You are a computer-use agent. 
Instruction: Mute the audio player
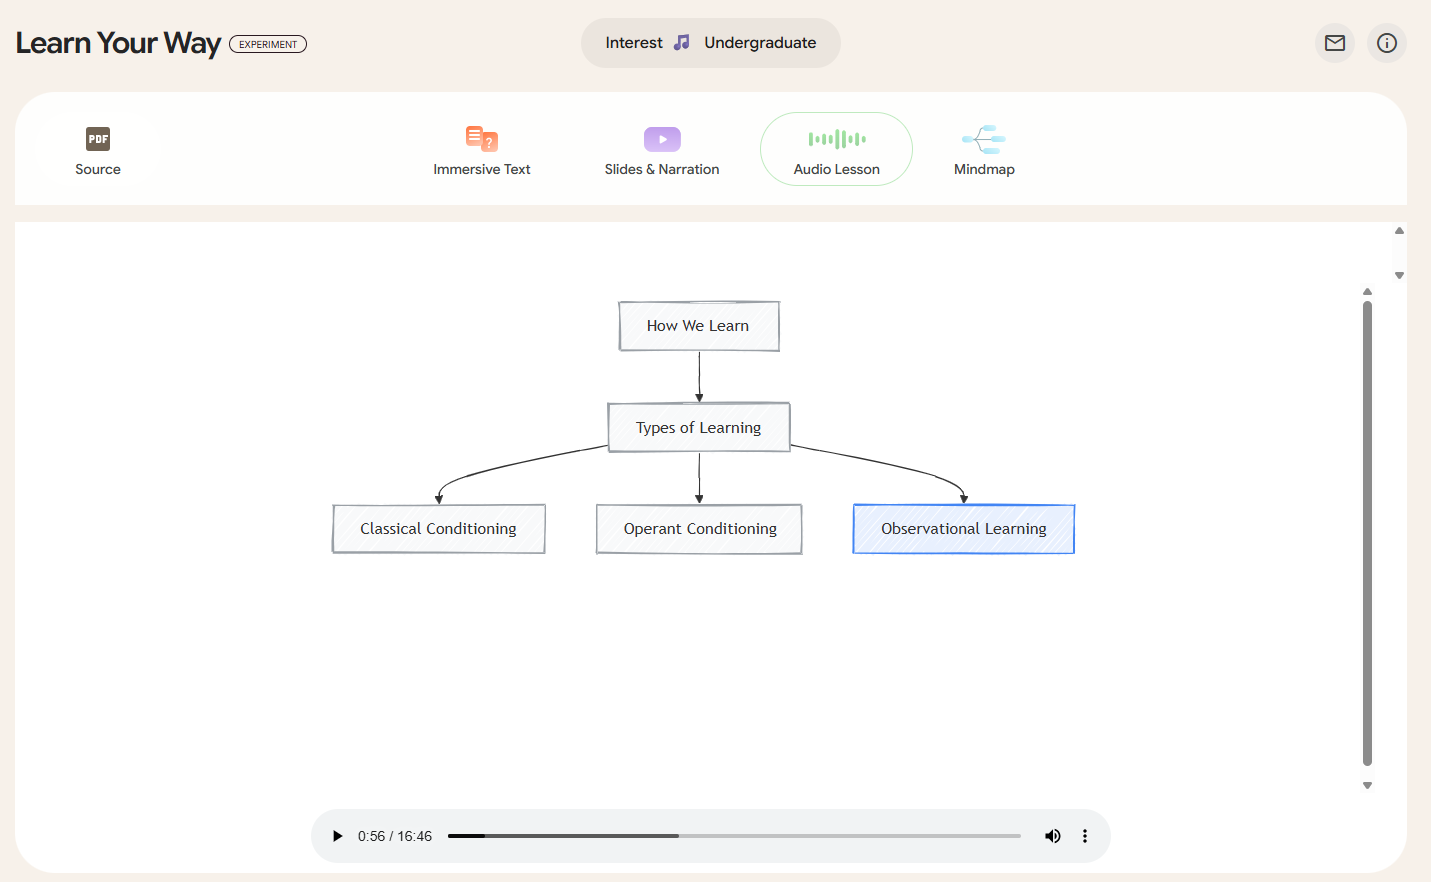coord(1053,835)
